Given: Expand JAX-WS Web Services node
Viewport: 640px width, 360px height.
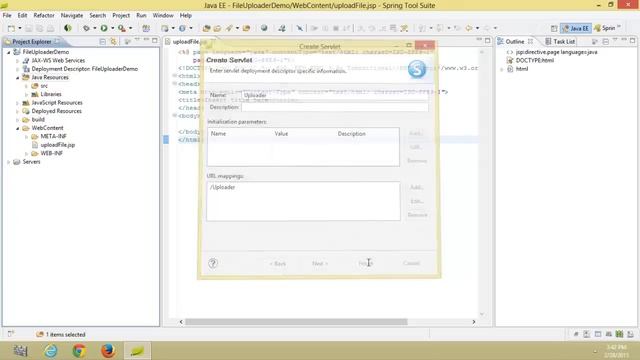Looking at the screenshot, I should [18, 60].
